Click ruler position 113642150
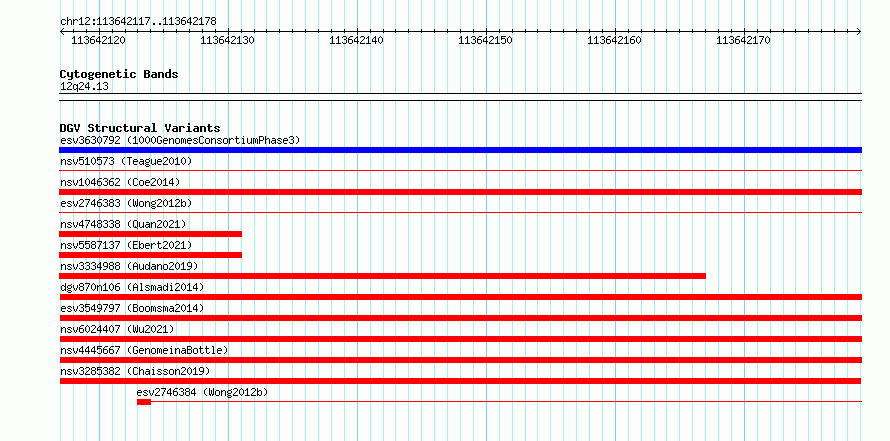This screenshot has width=890, height=441. pos(485,40)
